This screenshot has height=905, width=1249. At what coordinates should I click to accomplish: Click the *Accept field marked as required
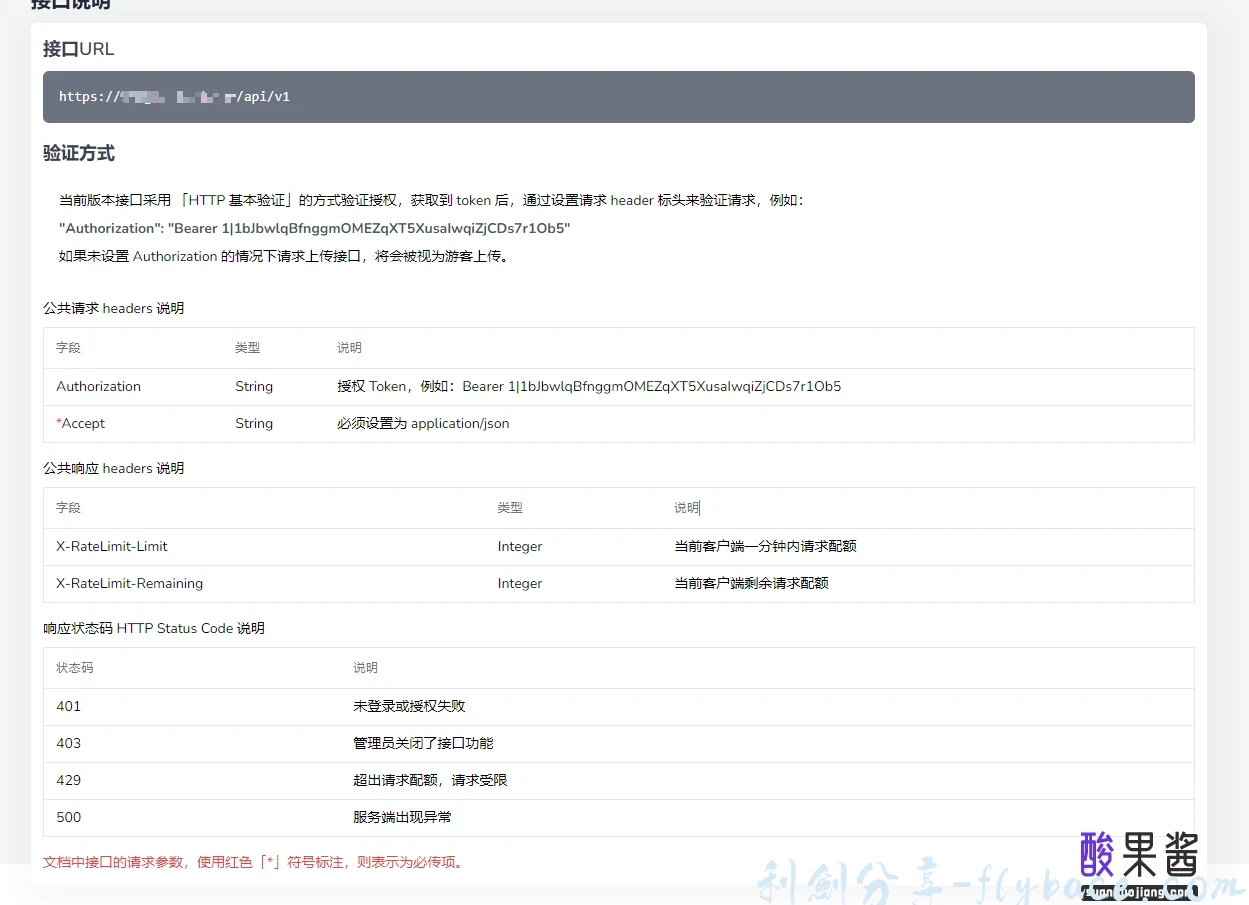pos(80,423)
